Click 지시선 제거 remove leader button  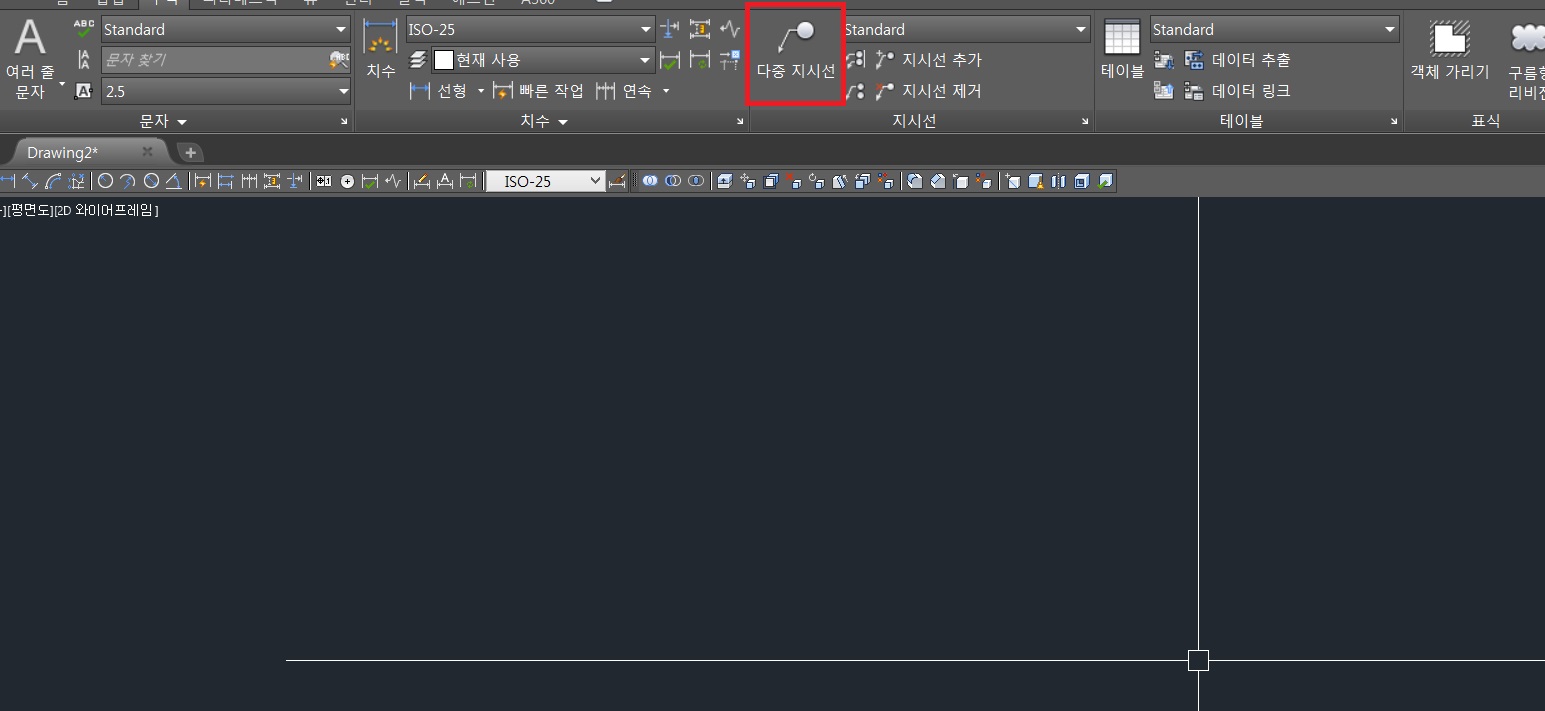929,91
